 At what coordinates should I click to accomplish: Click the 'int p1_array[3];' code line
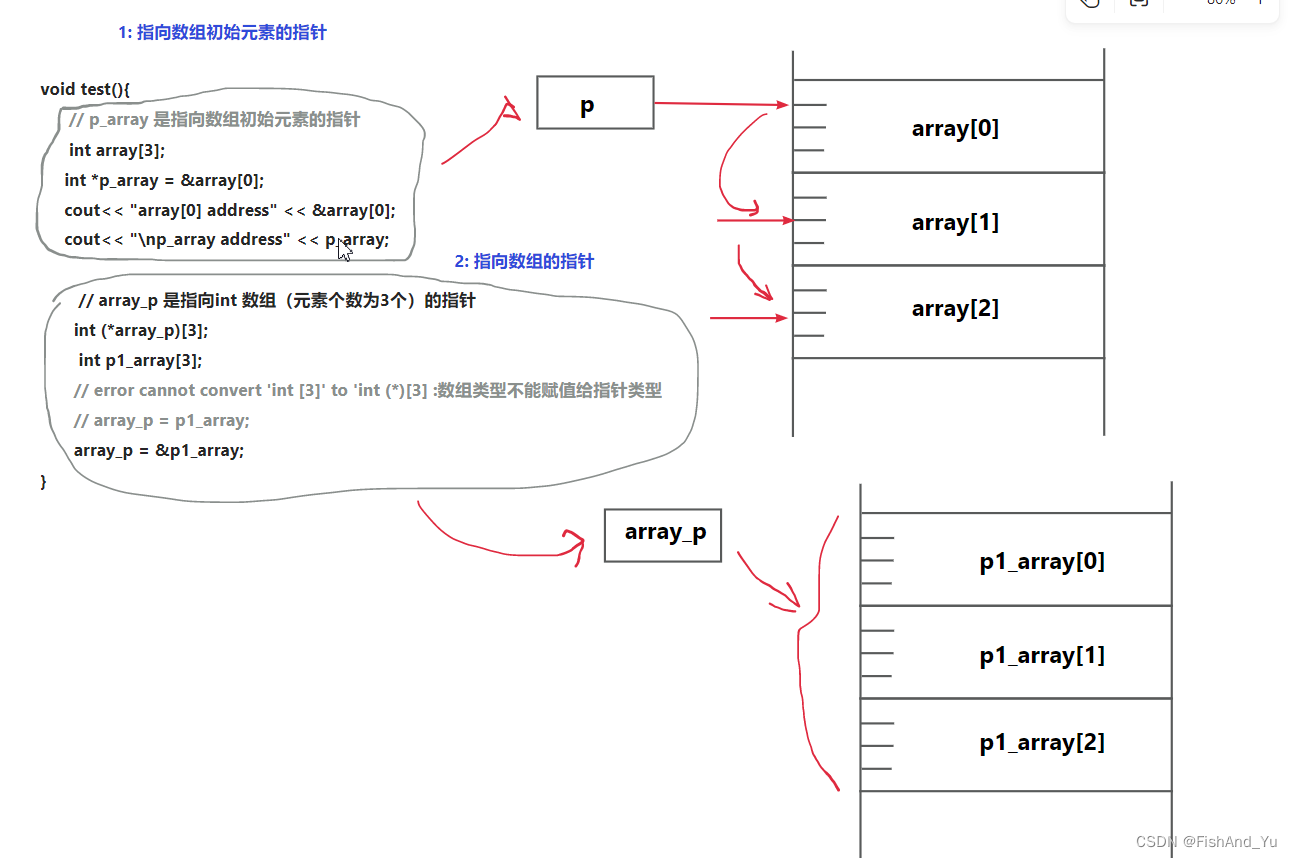click(140, 360)
